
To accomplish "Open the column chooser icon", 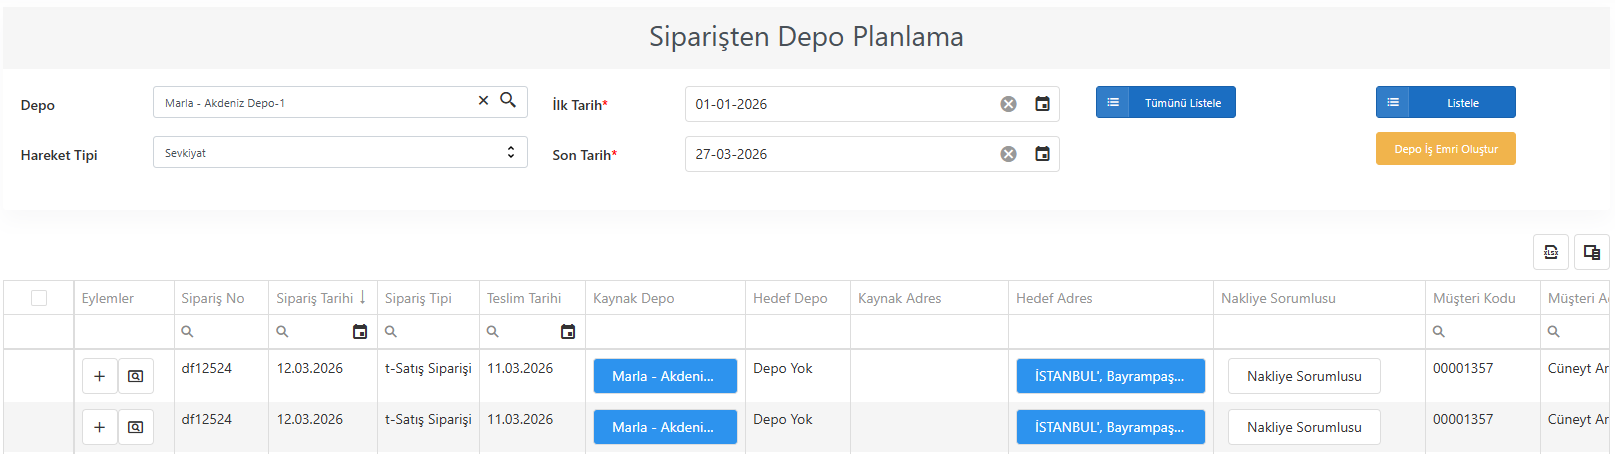I will coord(1592,252).
